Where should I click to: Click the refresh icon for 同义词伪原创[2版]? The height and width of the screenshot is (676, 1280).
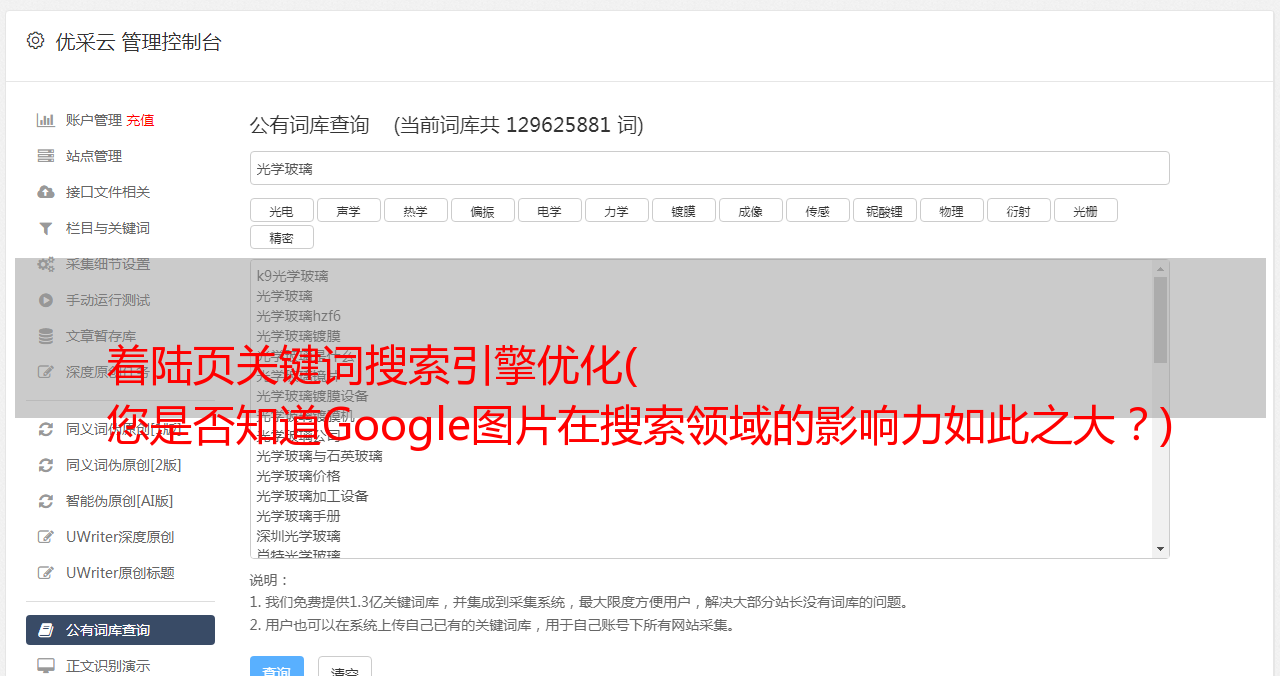point(45,465)
